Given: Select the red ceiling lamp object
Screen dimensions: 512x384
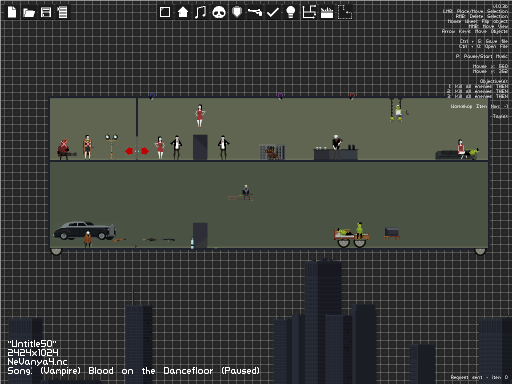Looking at the screenshot, I should [352, 96].
